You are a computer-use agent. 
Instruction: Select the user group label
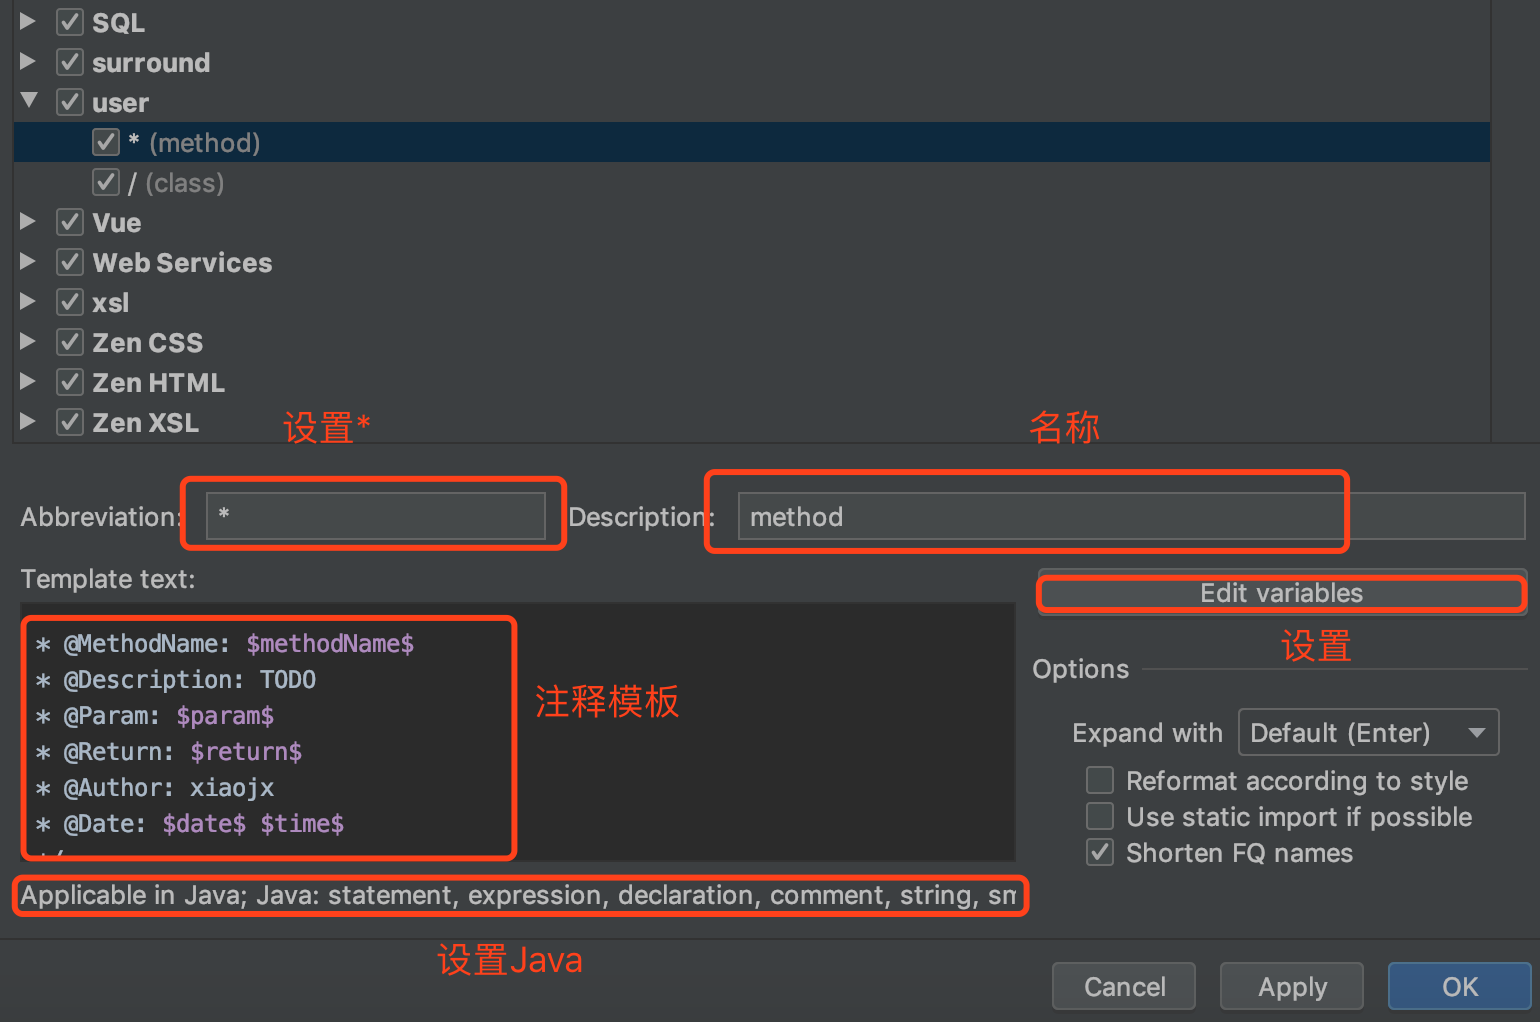coord(120,102)
